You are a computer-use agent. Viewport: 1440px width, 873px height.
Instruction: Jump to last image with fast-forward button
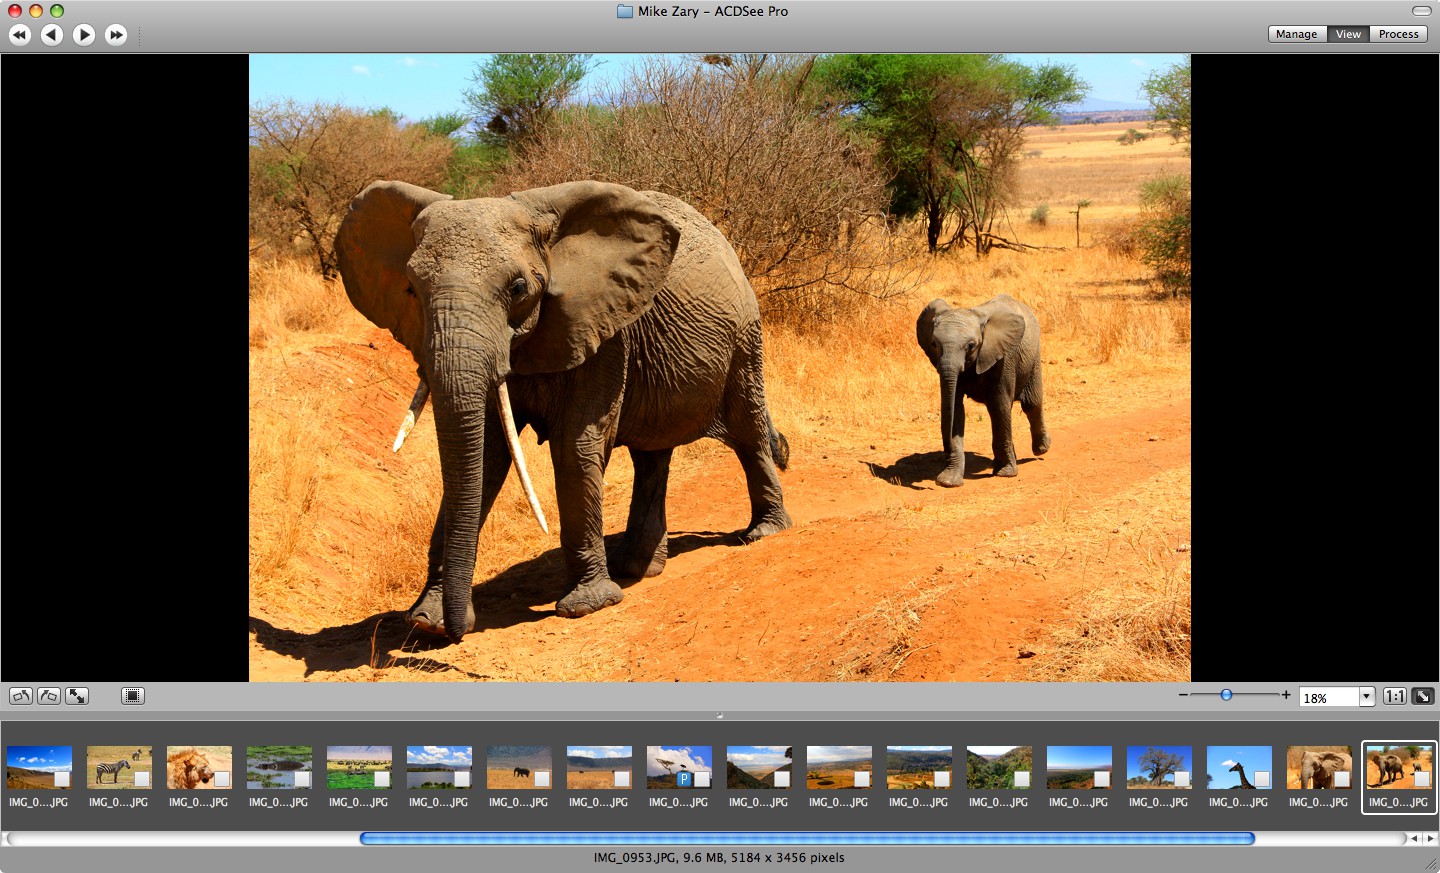(x=116, y=35)
